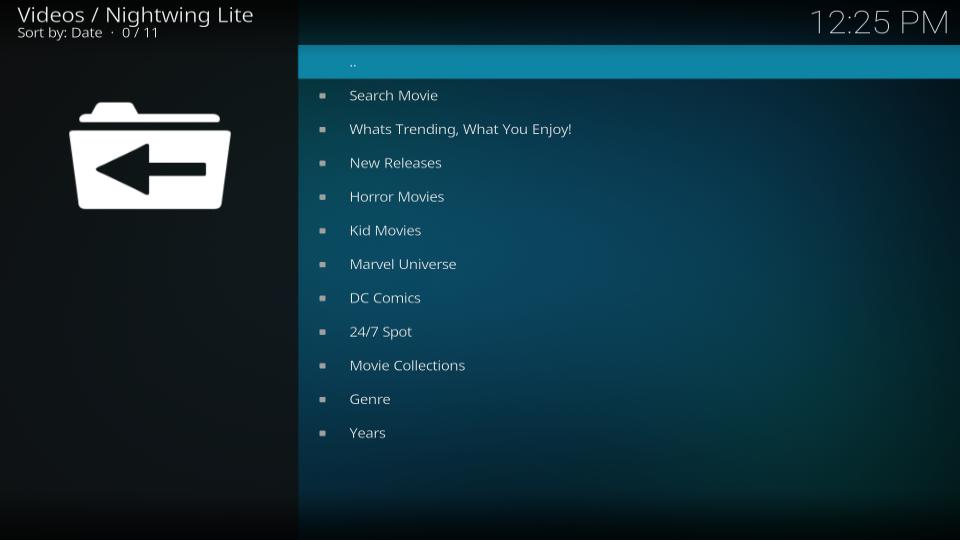Viewport: 960px width, 540px height.
Task: Open the Kid Movies category
Action: (629, 230)
